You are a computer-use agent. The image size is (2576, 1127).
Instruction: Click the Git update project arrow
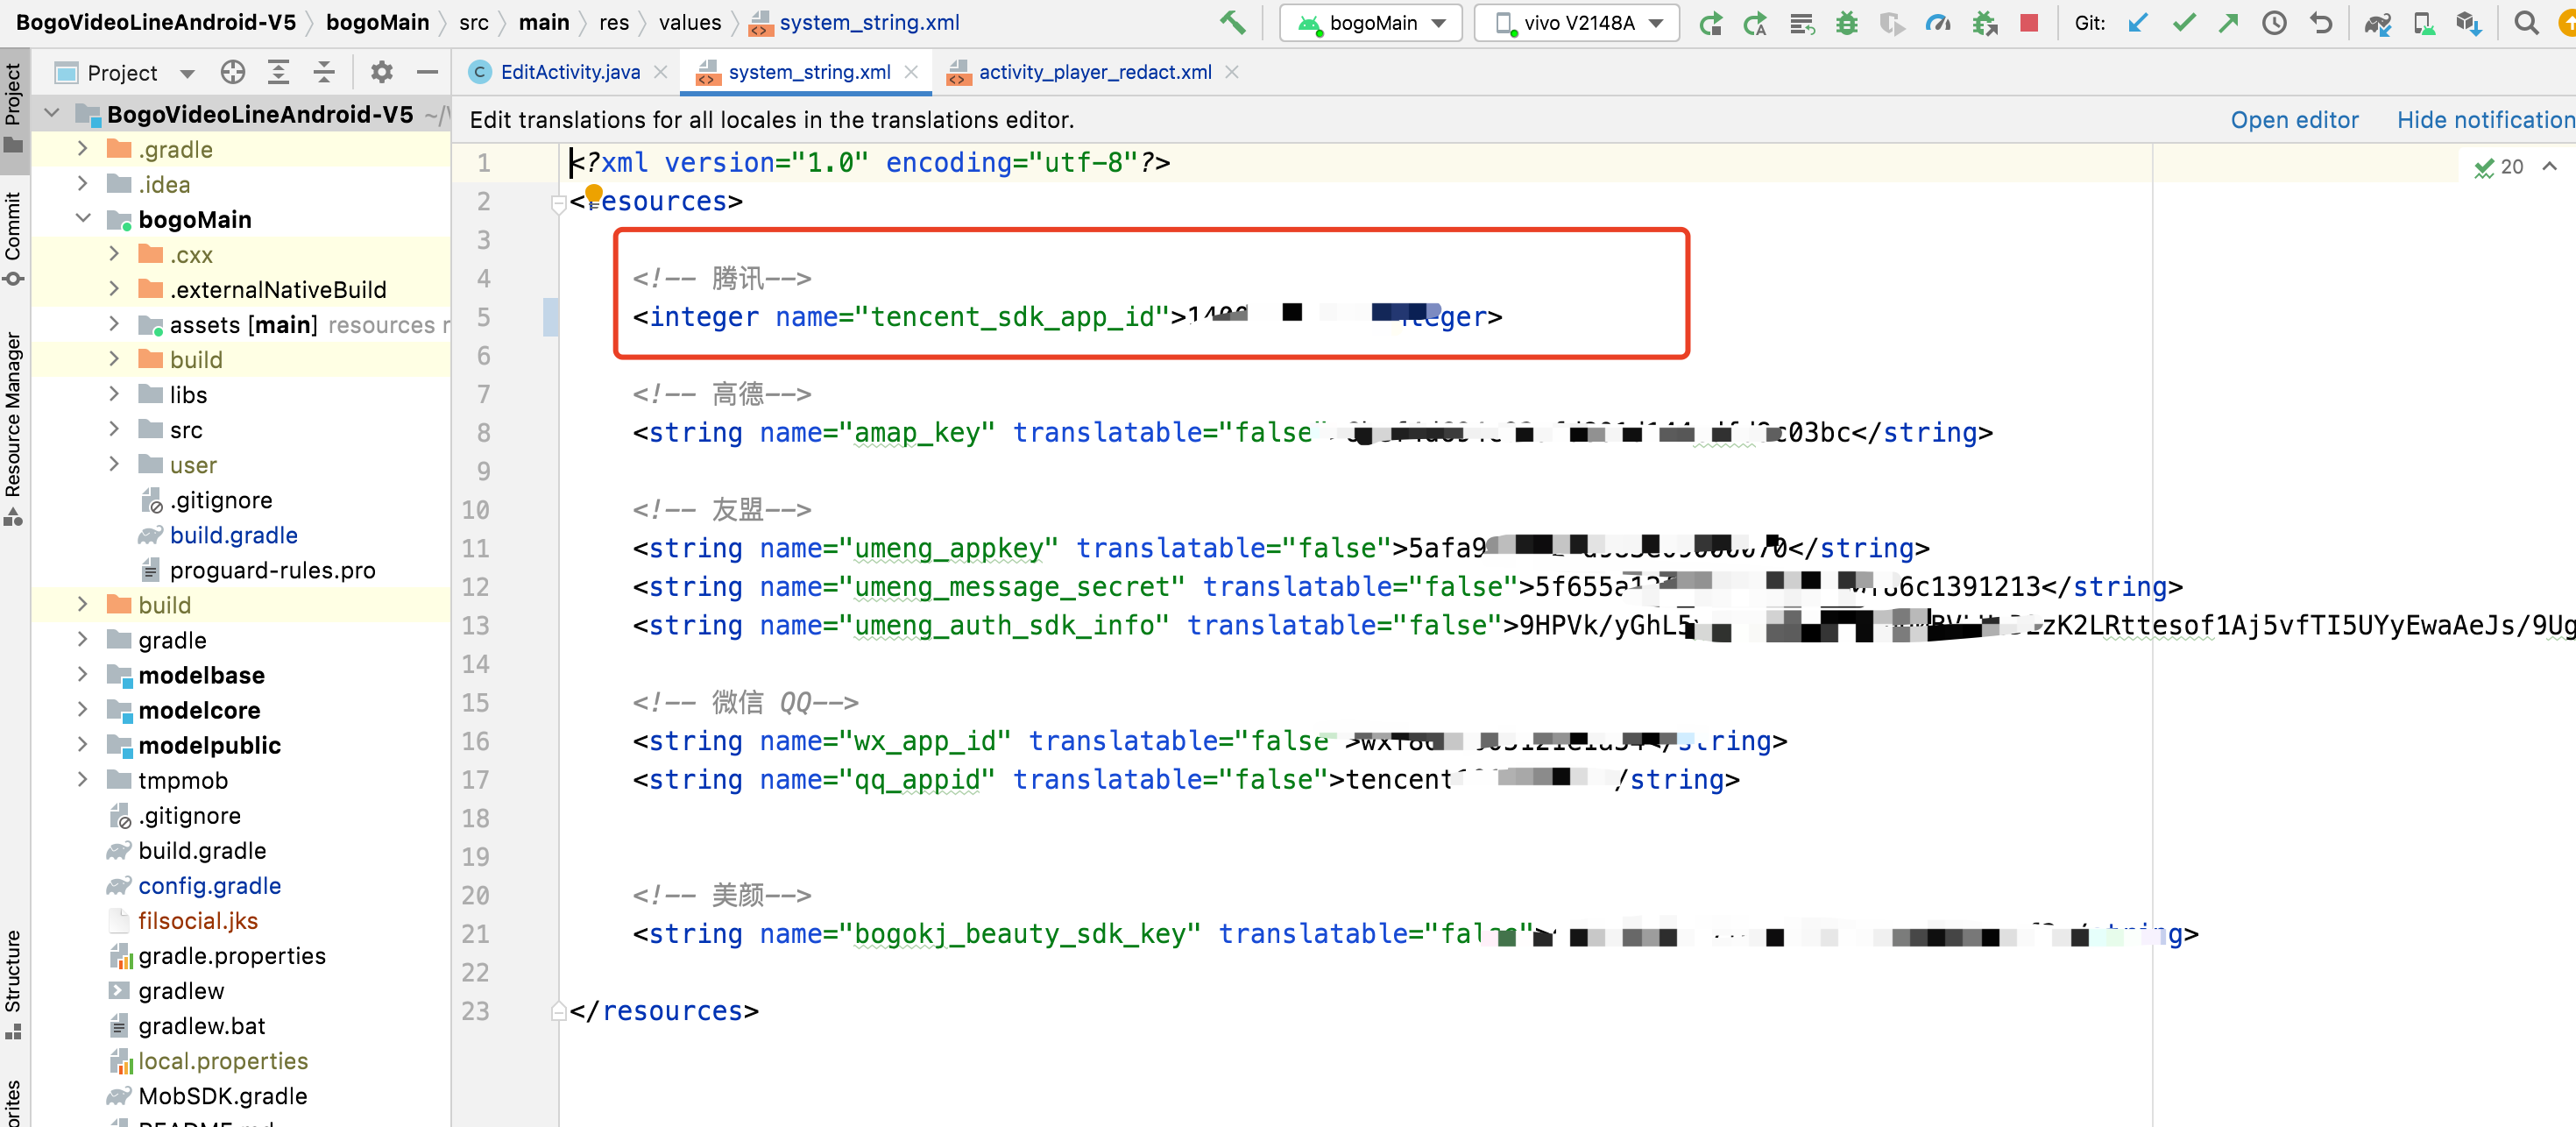[2138, 22]
